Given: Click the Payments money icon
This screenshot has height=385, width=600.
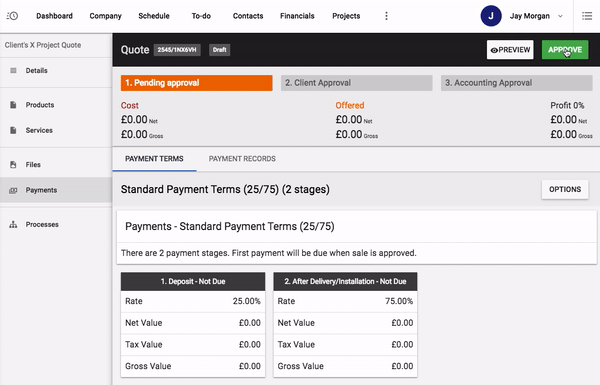Looking at the screenshot, I should [13, 190].
